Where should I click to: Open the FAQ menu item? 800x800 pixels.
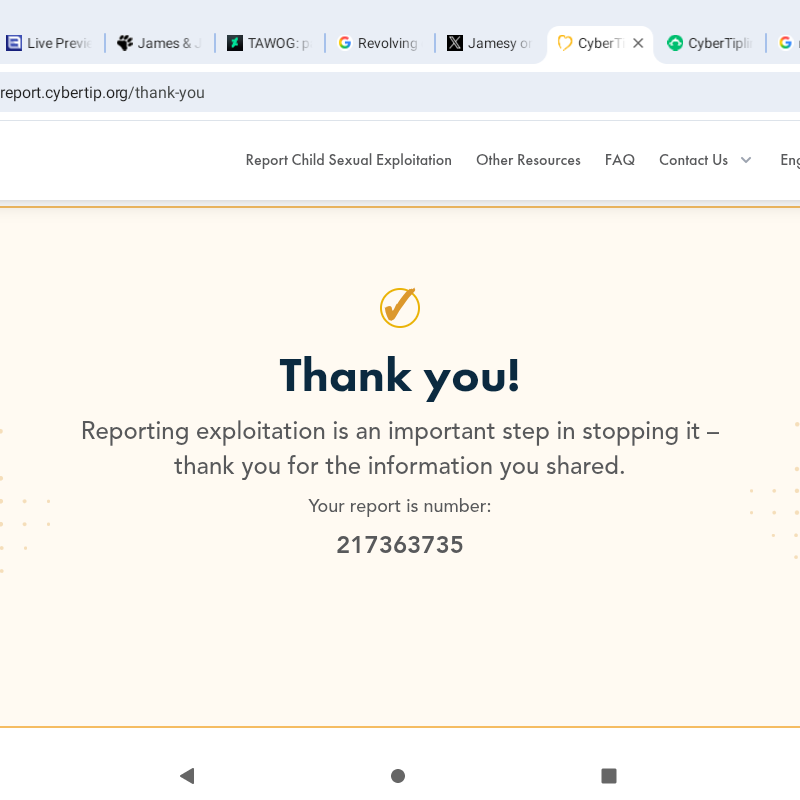pos(620,160)
